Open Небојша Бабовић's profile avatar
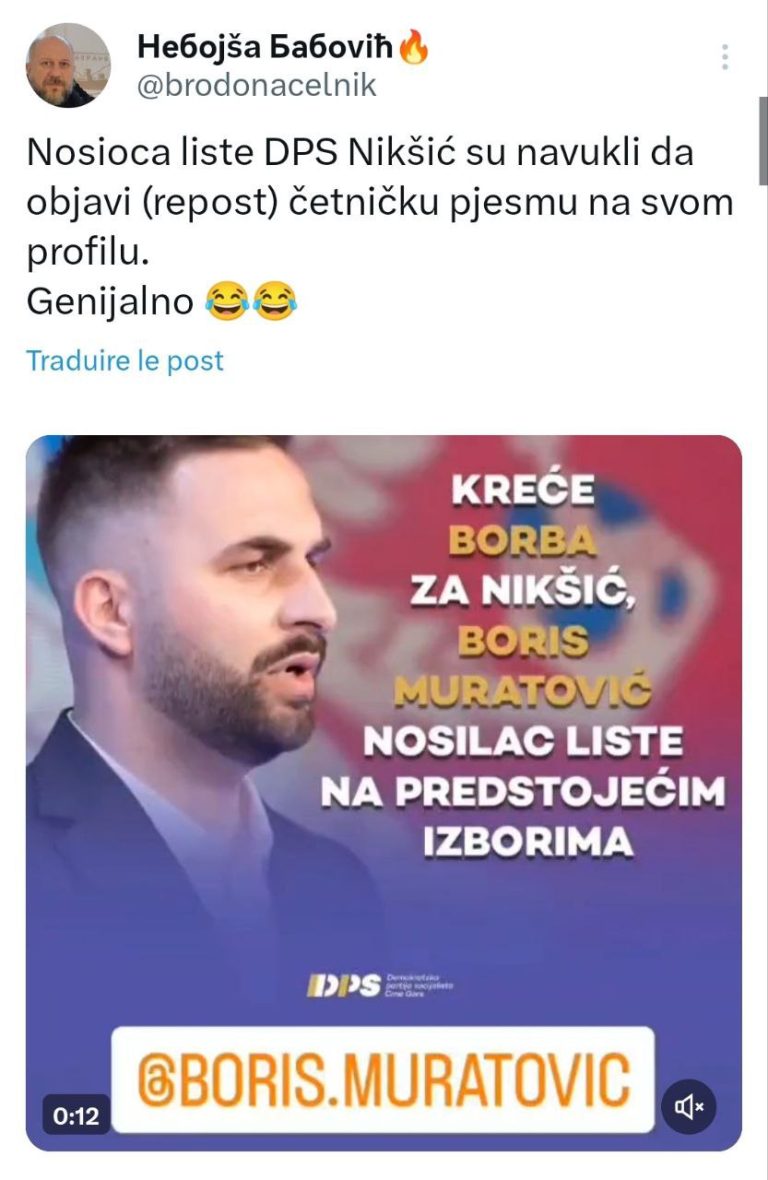 tap(68, 65)
